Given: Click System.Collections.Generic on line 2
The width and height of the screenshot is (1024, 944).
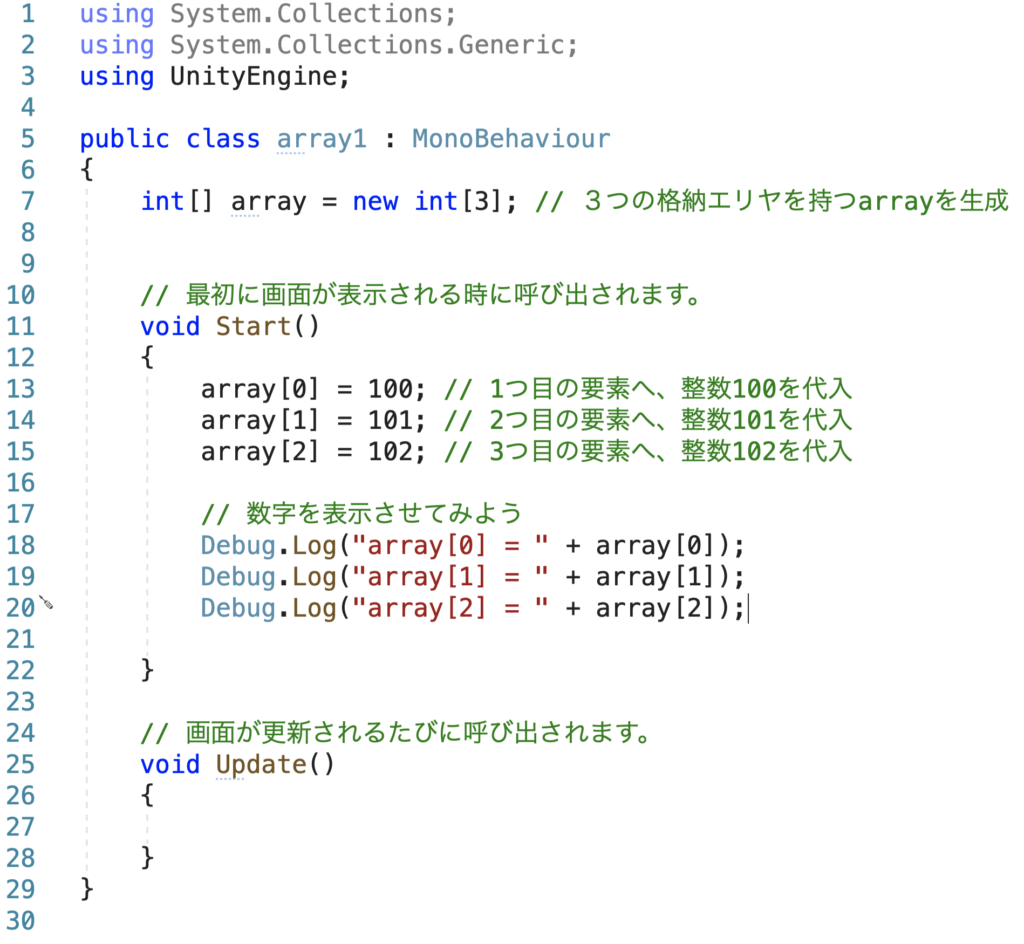Looking at the screenshot, I should click(x=374, y=46).
